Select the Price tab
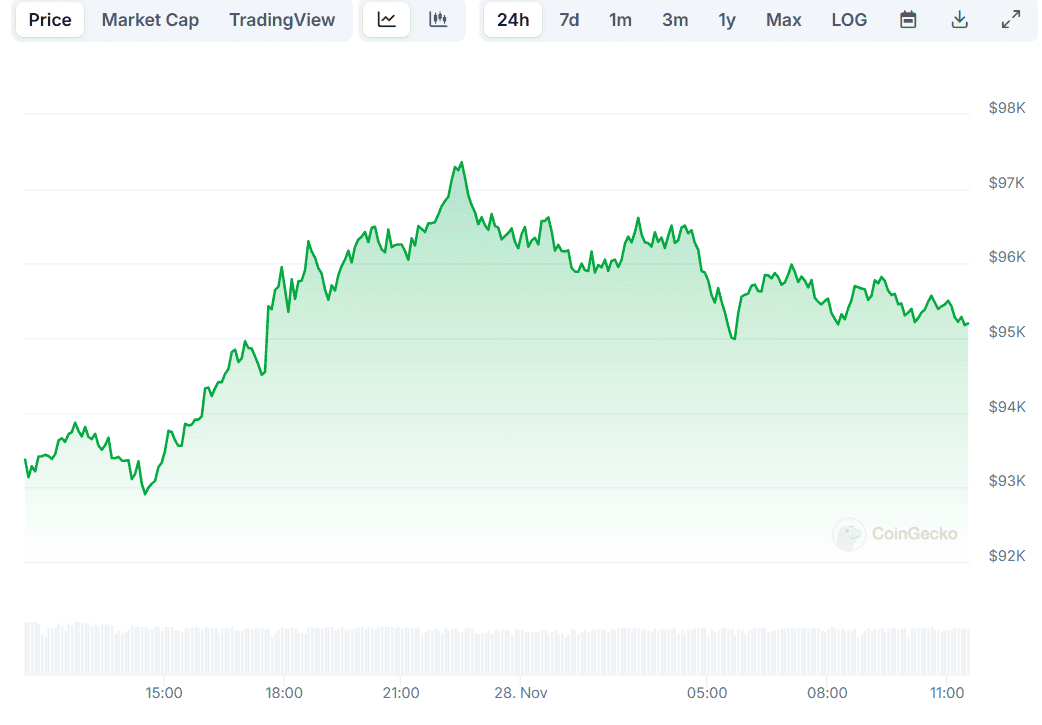 pos(49,19)
